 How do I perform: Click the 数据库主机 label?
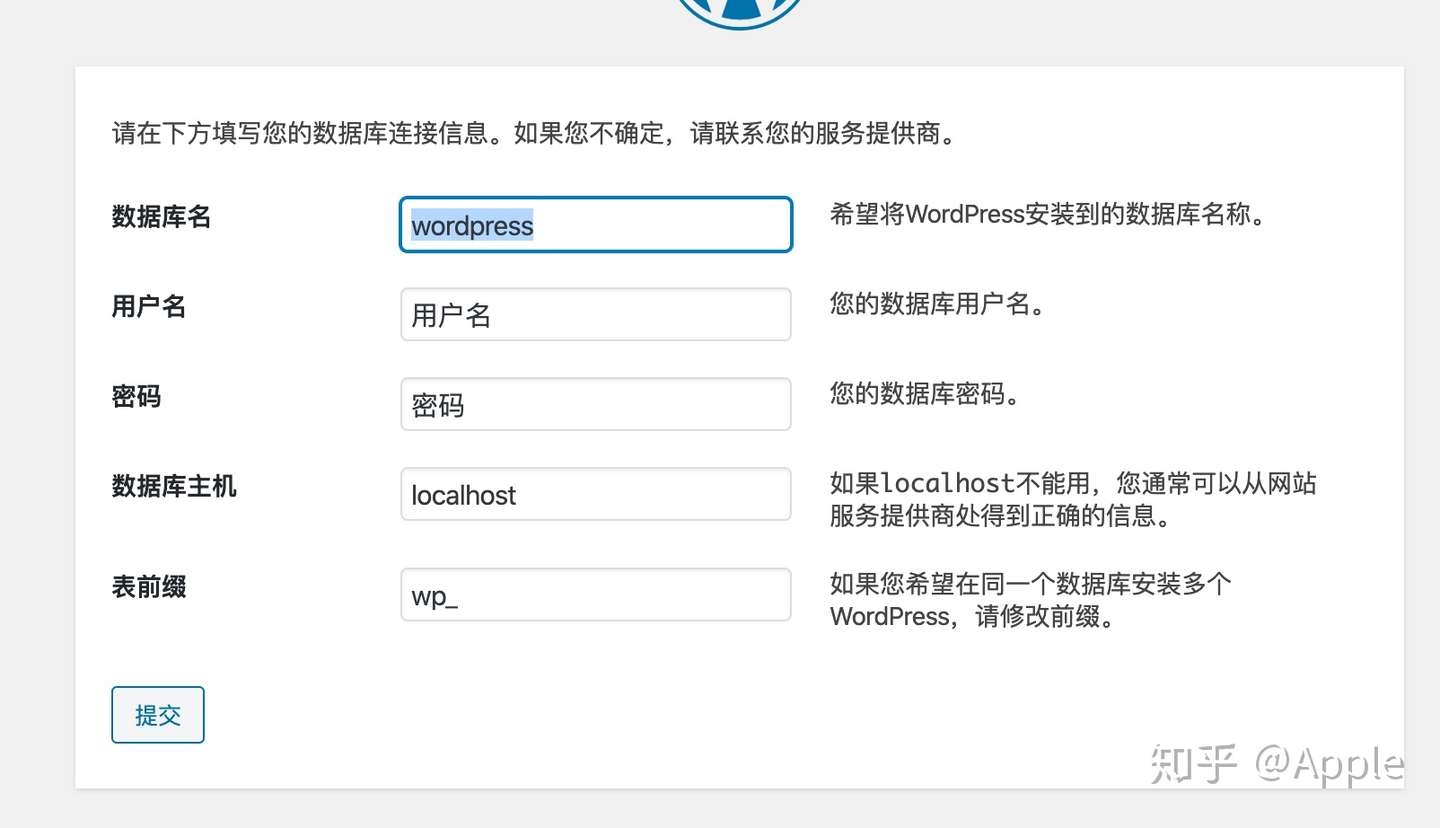(174, 487)
